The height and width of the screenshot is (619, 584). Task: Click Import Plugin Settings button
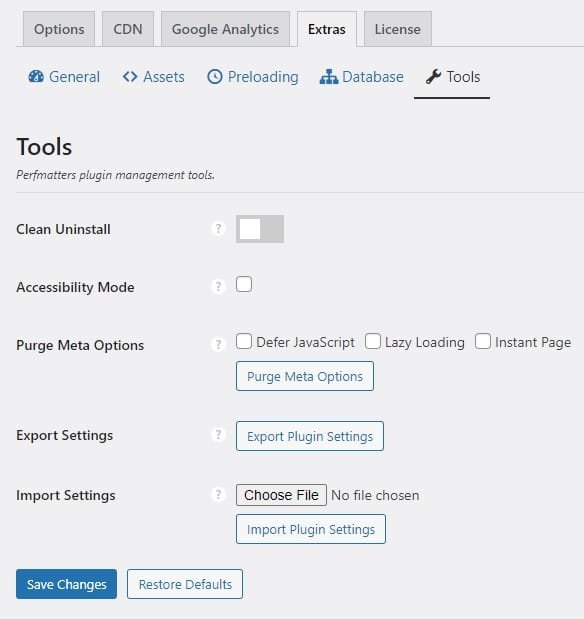pos(311,529)
